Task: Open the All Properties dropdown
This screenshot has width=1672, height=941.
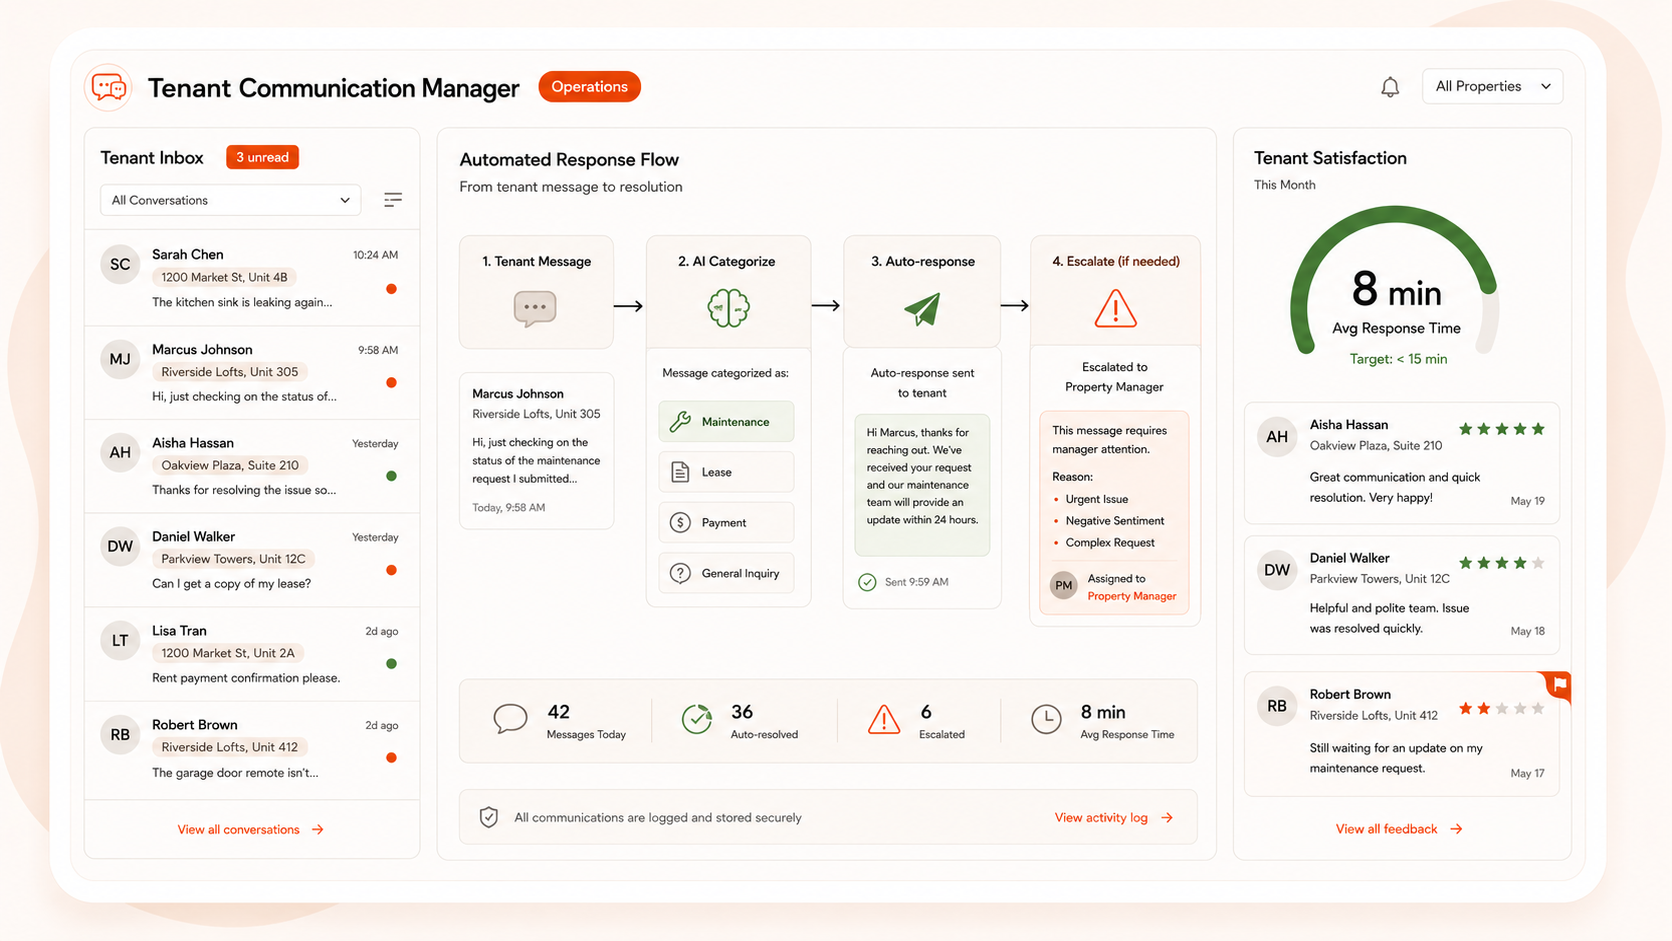Action: pos(1492,86)
